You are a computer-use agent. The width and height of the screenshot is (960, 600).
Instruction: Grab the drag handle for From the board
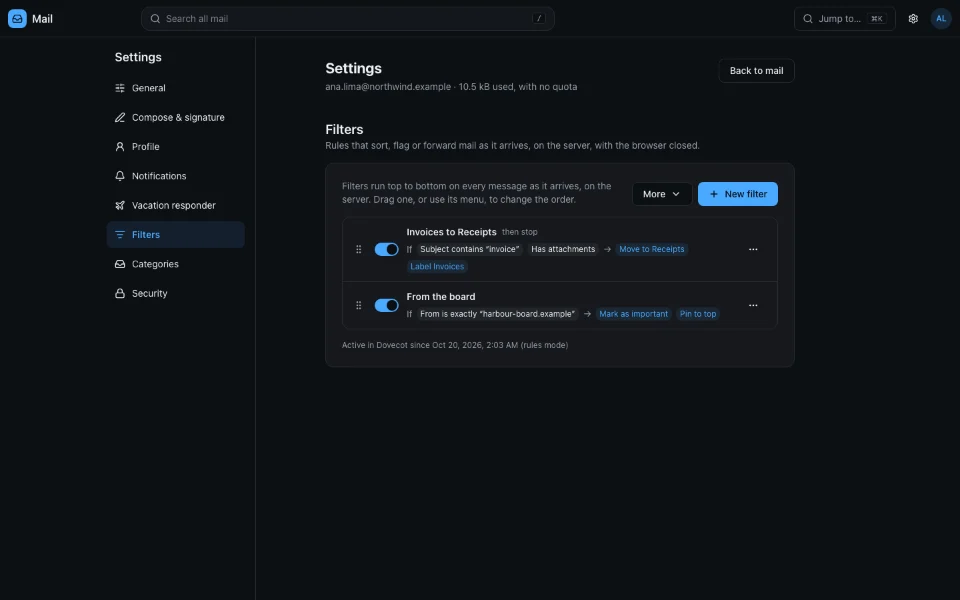point(359,305)
